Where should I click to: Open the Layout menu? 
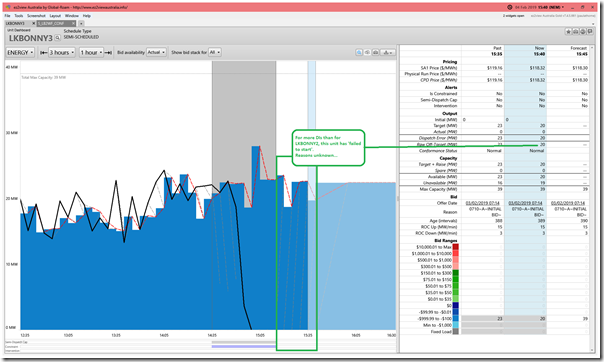coord(55,16)
